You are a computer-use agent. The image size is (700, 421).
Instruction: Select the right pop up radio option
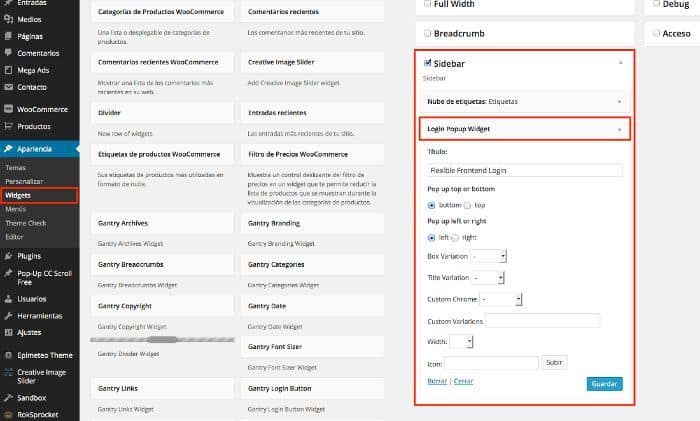pos(455,238)
